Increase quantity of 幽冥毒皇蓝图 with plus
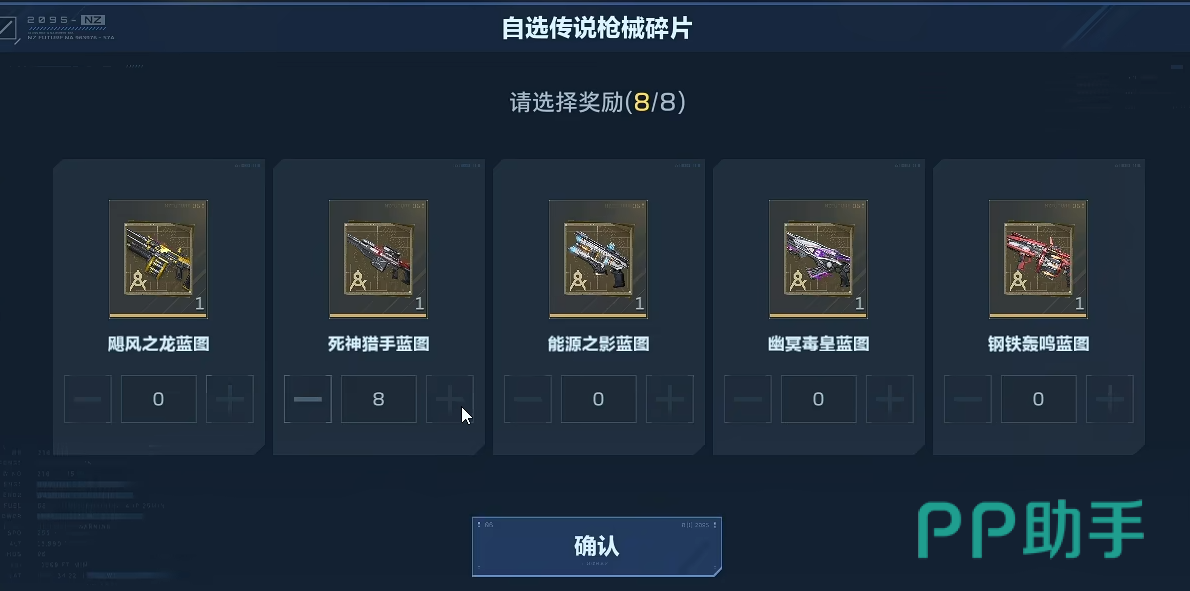The height and width of the screenshot is (591, 1190). tap(889, 399)
